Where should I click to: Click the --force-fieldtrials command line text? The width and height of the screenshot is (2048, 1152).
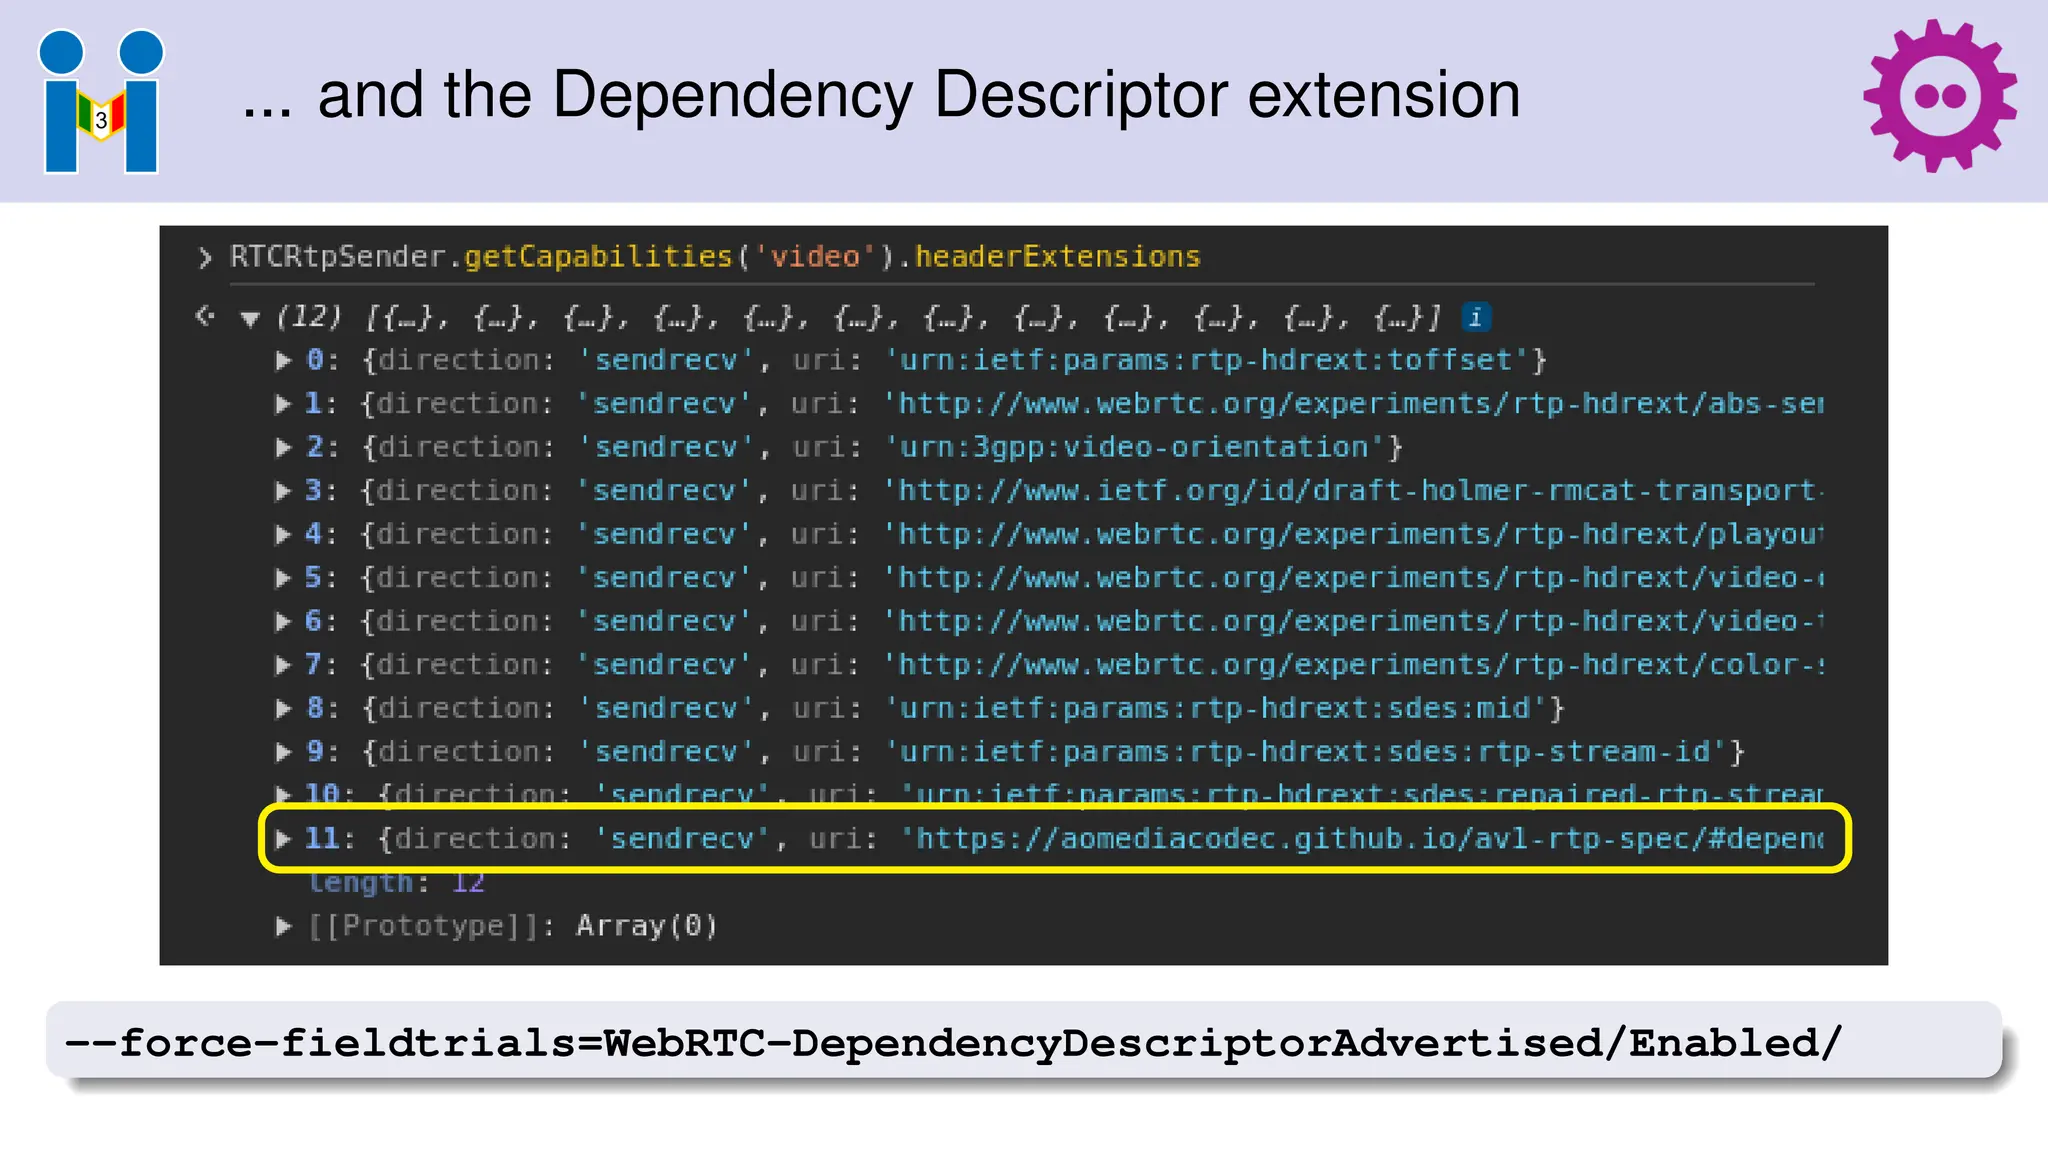(952, 1042)
